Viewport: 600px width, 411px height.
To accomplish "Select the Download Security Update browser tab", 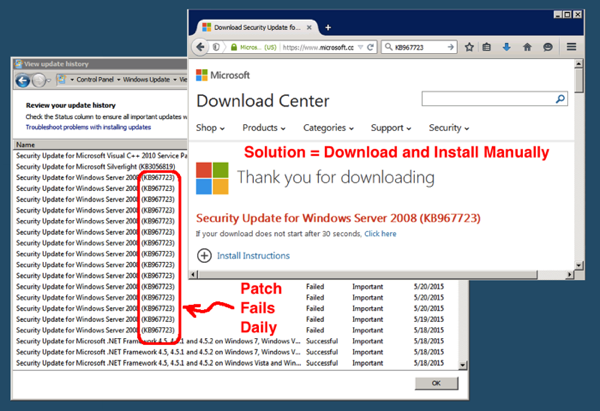I will (257, 28).
